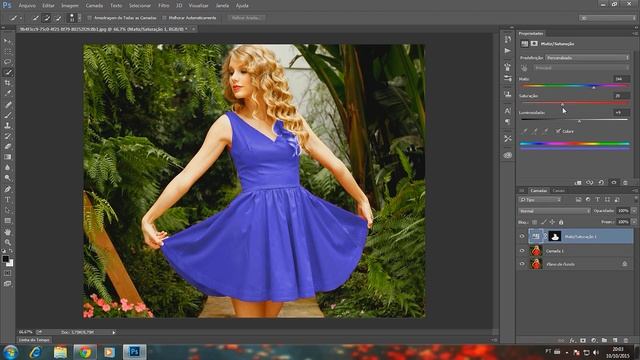Viewport: 640px width, 360px height.
Task: Create new adjustment layer icon in Layers
Action: (x=593, y=340)
